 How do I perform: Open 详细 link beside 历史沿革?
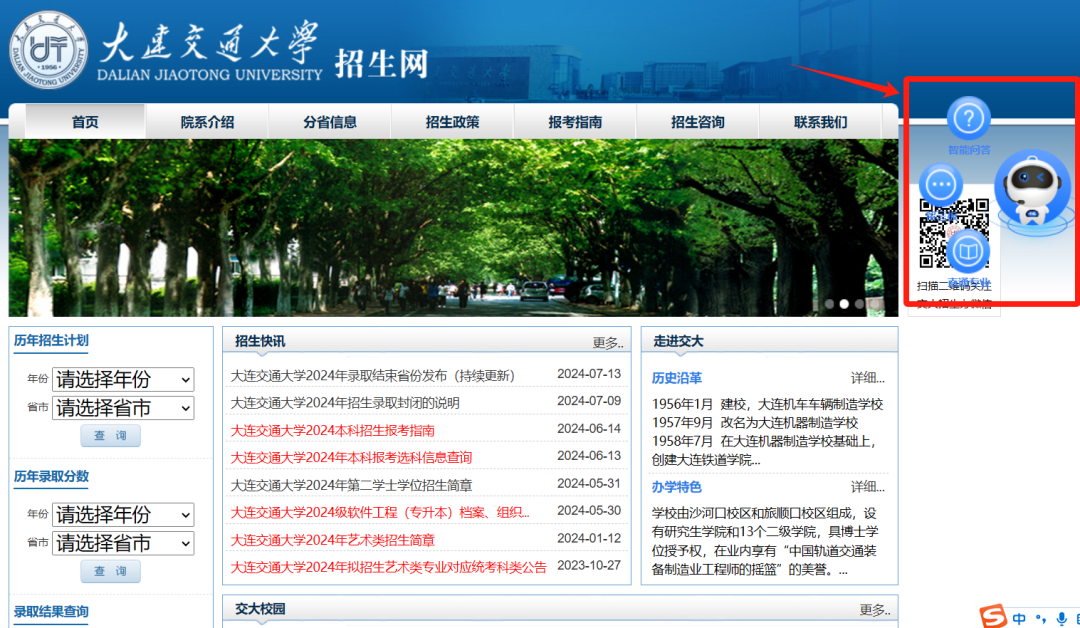(x=867, y=378)
